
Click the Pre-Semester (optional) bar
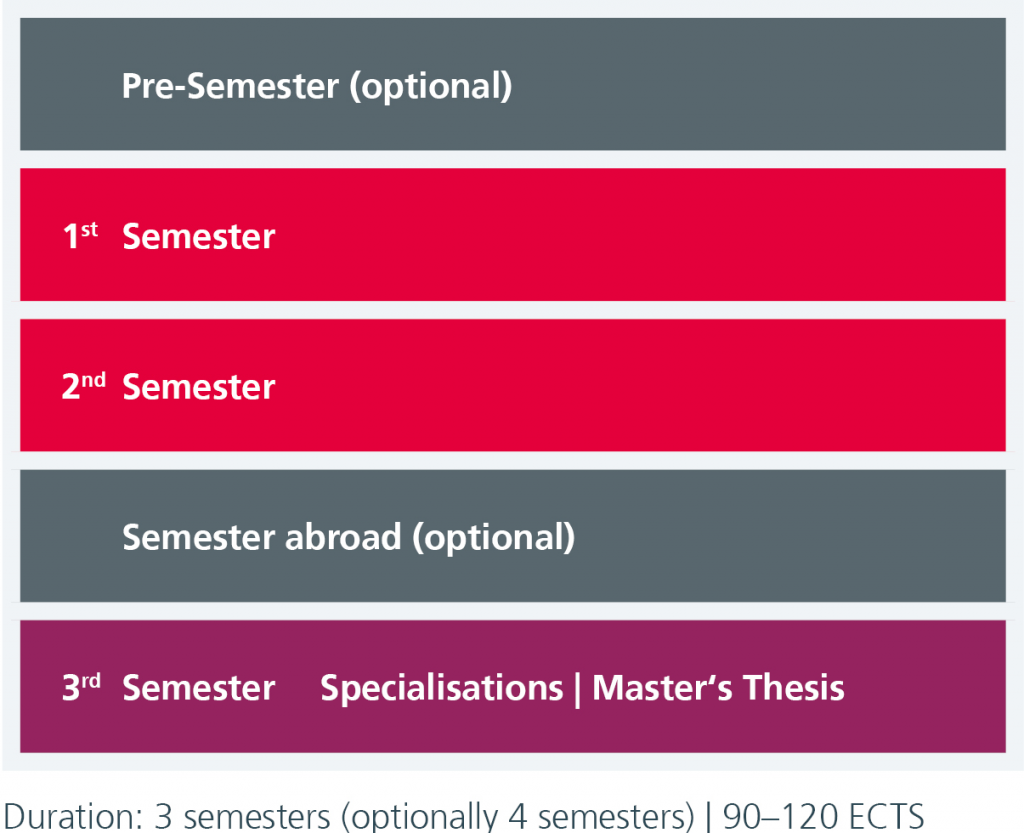(513, 84)
